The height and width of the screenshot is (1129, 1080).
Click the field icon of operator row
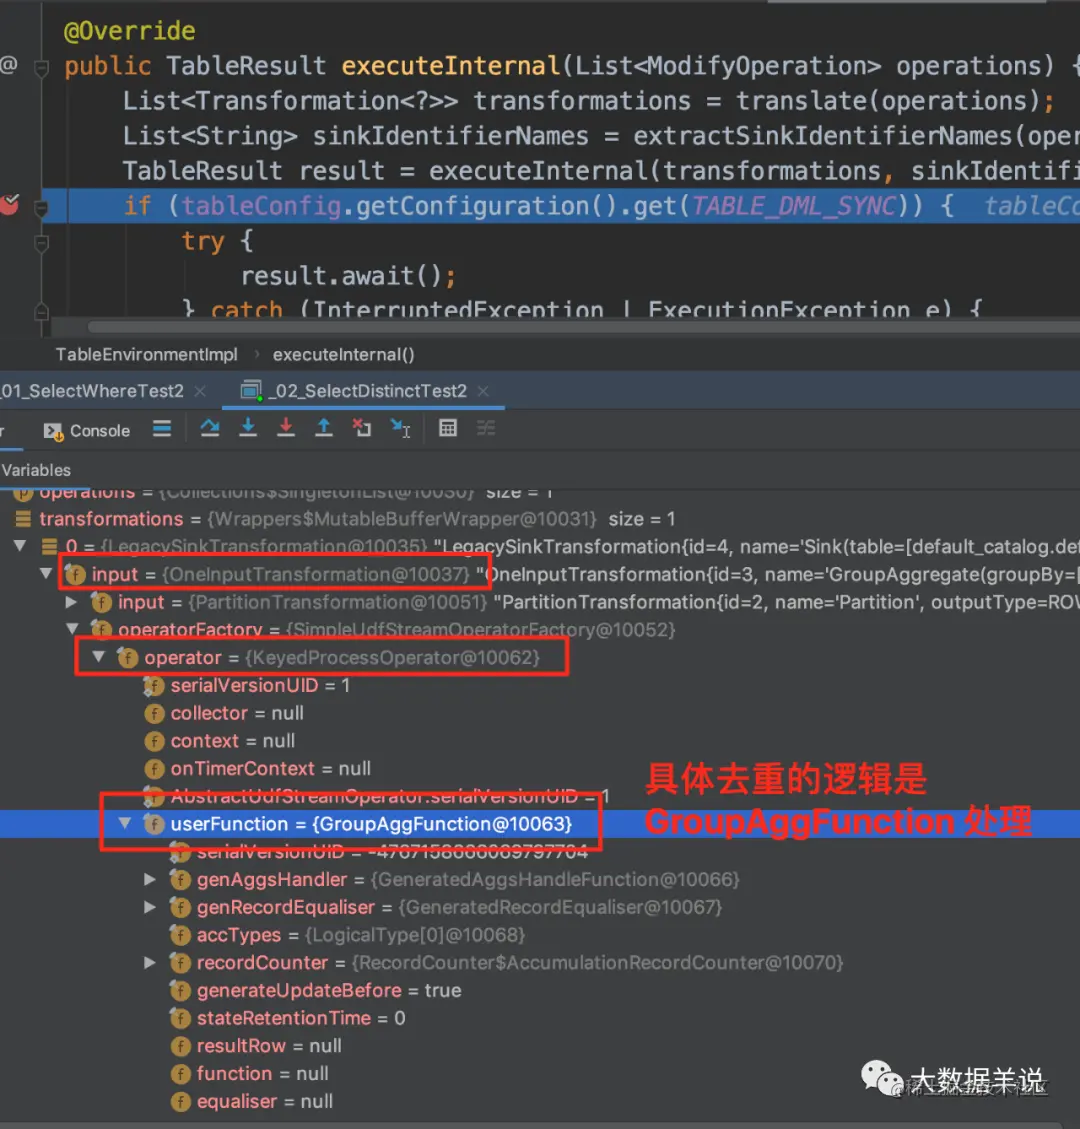point(127,657)
